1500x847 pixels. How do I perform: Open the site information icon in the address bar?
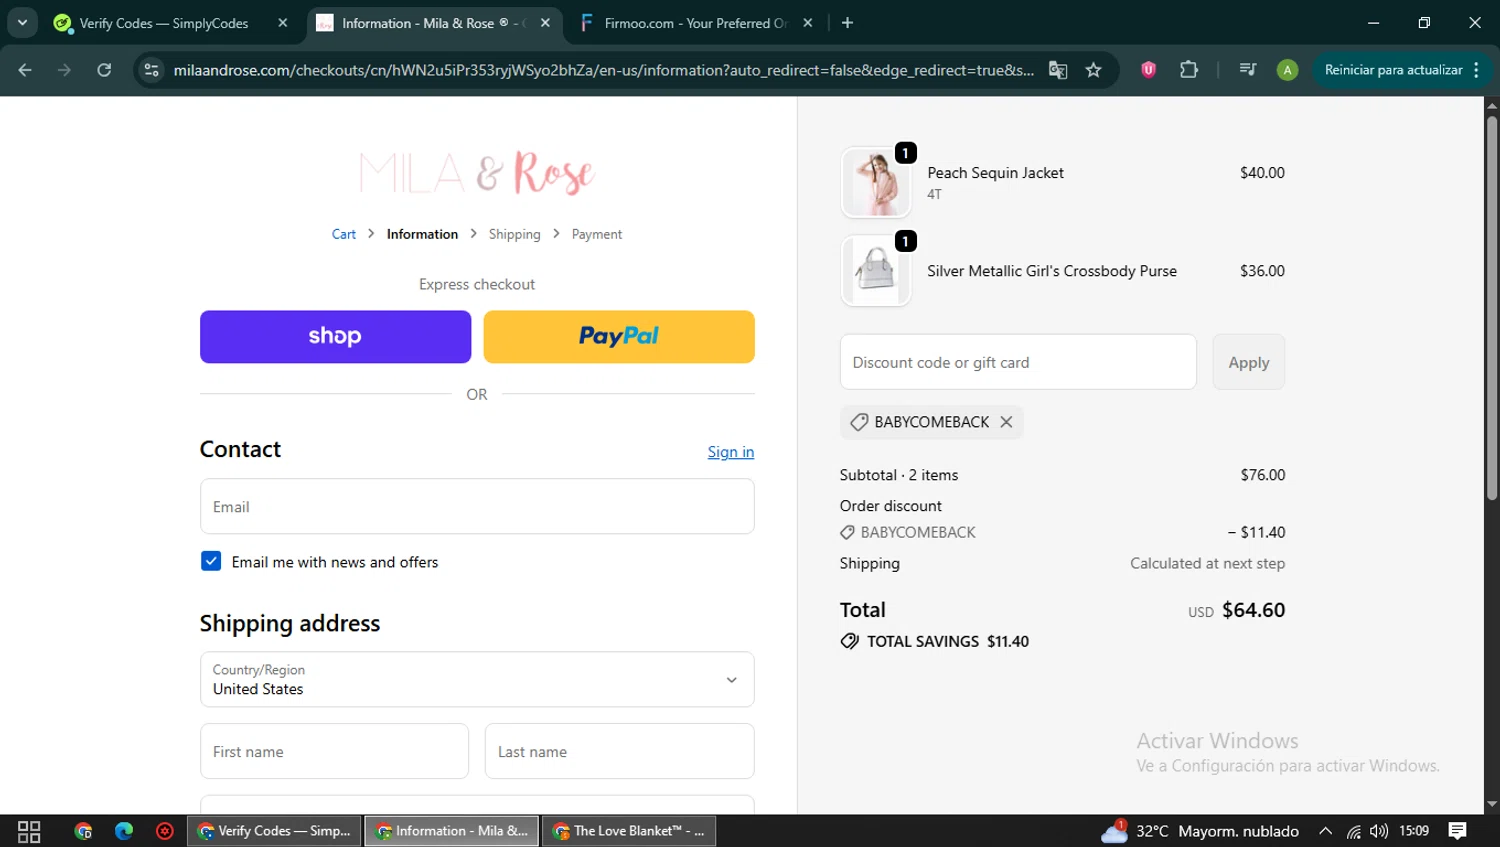tap(152, 70)
